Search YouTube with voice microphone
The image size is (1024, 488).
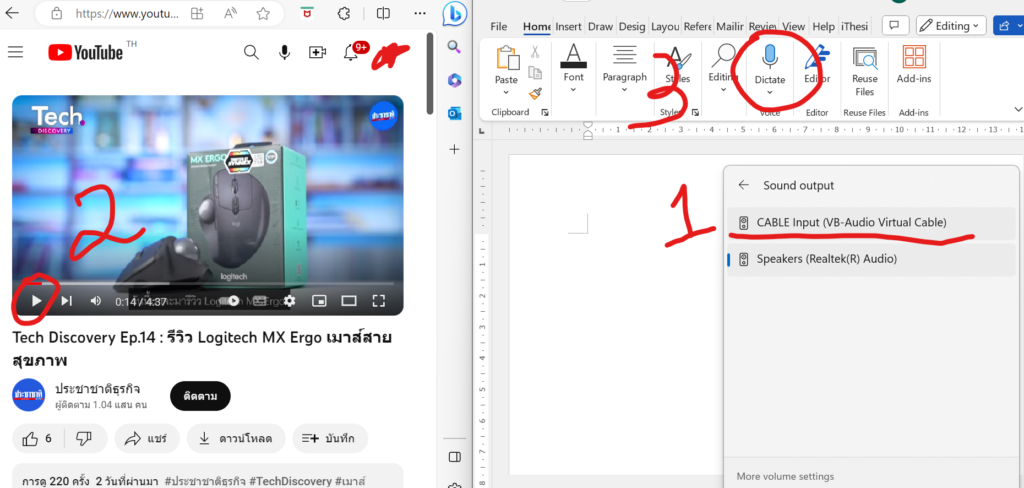tap(284, 52)
